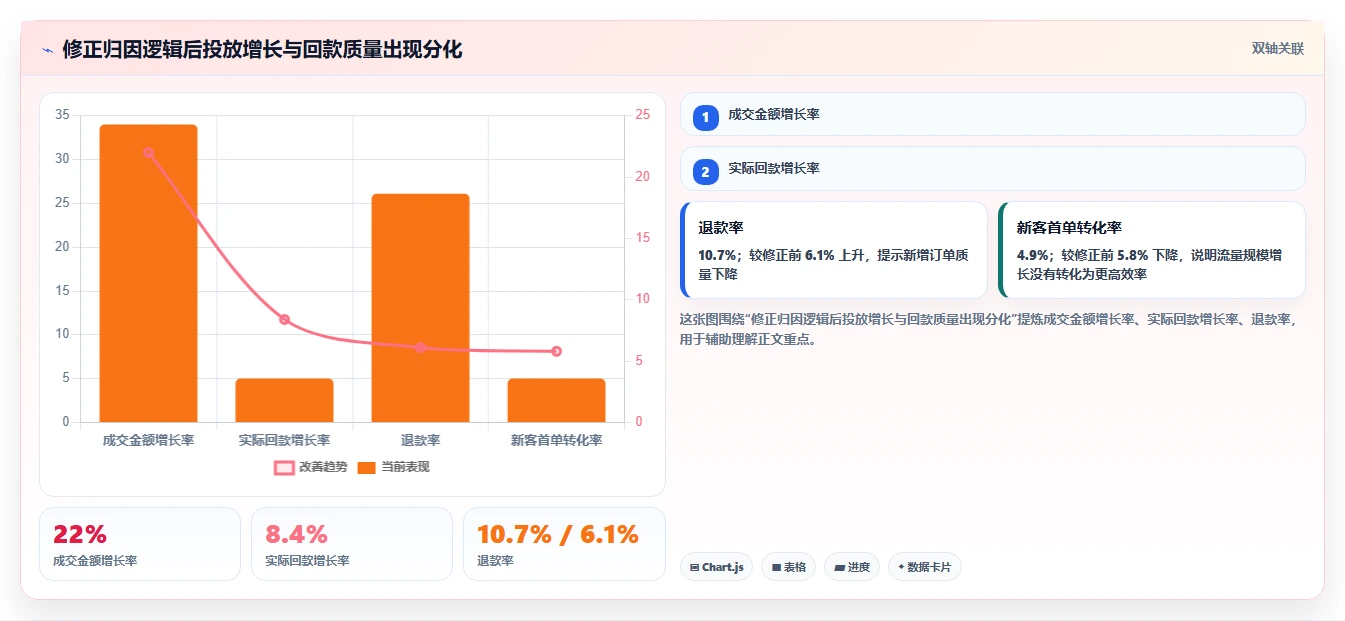This screenshot has height=621, width=1345.
Task: Select the 退款率 orange bar
Action: [x=420, y=308]
